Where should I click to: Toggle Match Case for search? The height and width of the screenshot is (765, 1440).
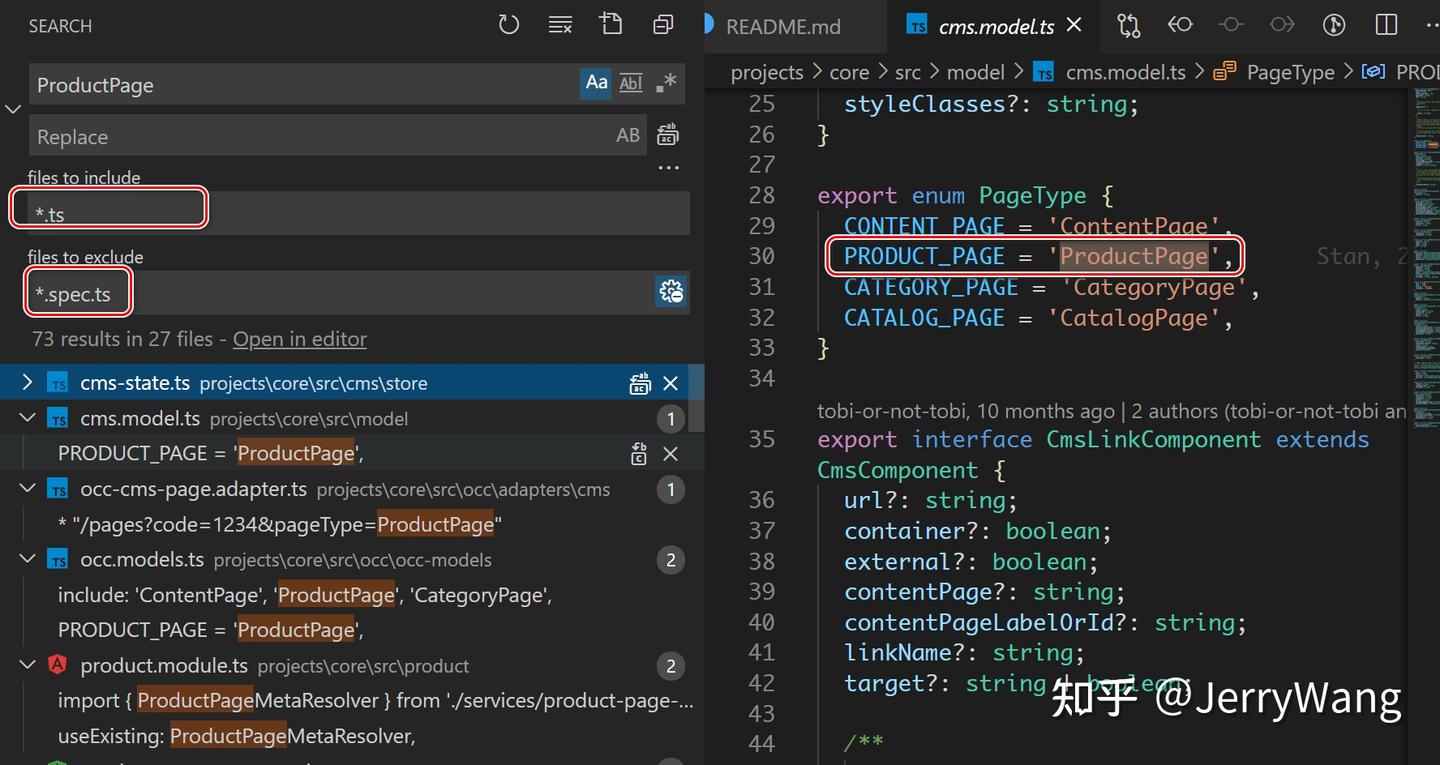click(x=597, y=84)
